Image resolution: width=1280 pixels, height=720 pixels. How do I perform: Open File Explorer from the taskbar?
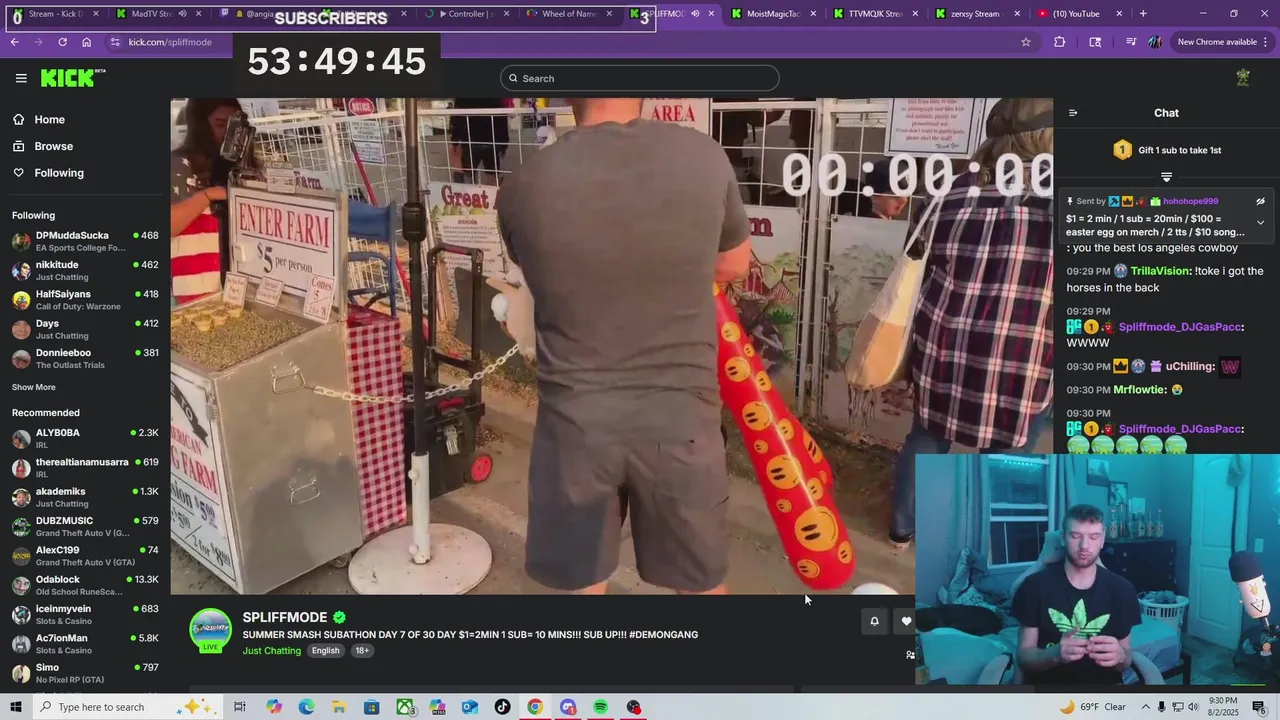(339, 707)
